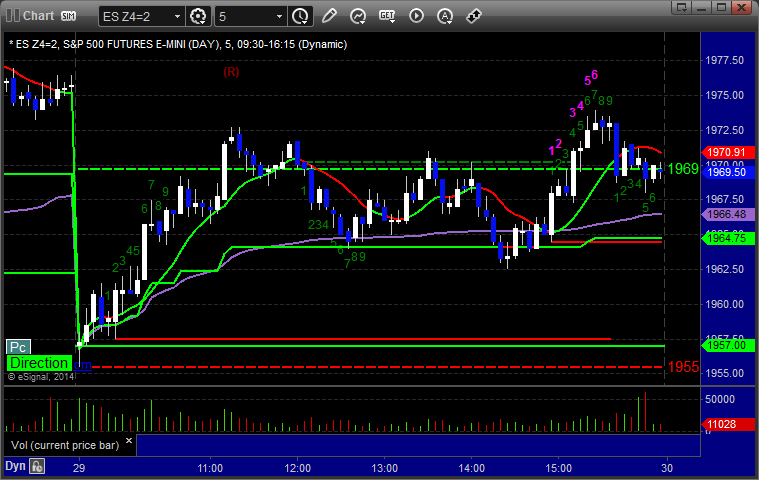The width and height of the screenshot is (759, 480).
Task: Open the GET tools menu
Action: tap(387, 16)
